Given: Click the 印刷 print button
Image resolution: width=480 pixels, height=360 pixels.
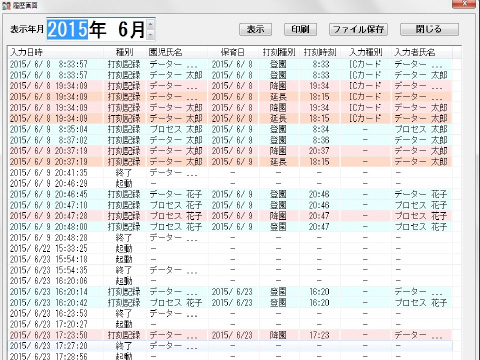Looking at the screenshot, I should tap(300, 29).
